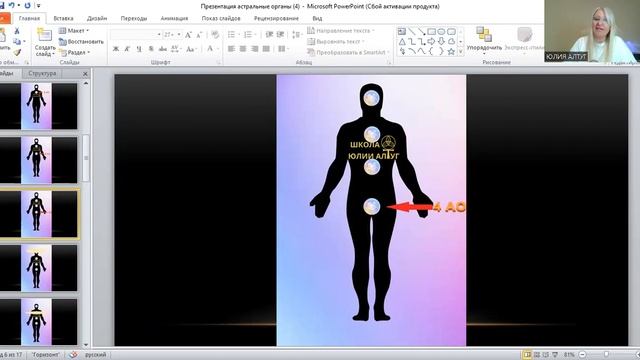Clear all formatting with the eraser icon
The width and height of the screenshot is (640, 360).
click(x=215, y=35)
